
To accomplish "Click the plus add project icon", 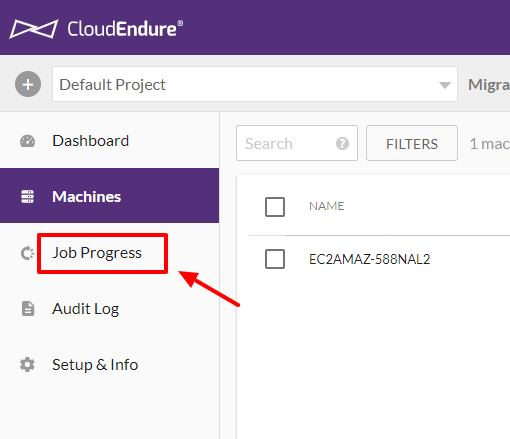I will pyautogui.click(x=28, y=84).
